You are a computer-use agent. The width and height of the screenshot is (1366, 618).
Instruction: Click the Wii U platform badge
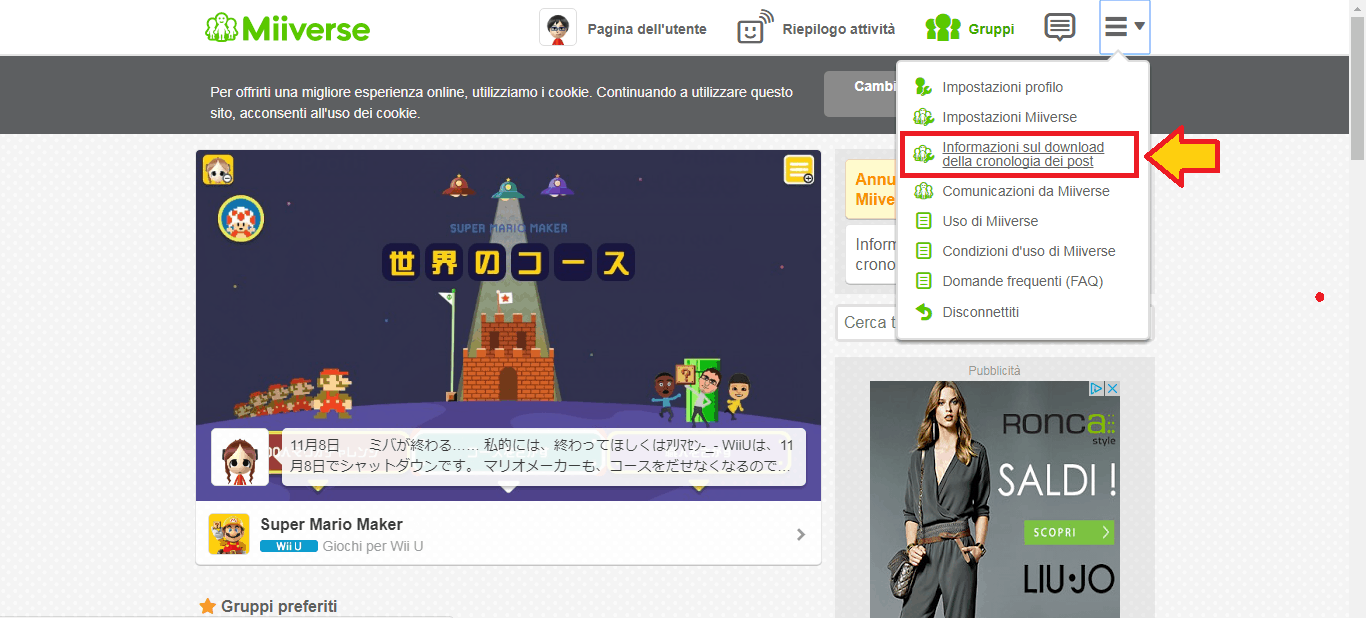click(x=289, y=546)
